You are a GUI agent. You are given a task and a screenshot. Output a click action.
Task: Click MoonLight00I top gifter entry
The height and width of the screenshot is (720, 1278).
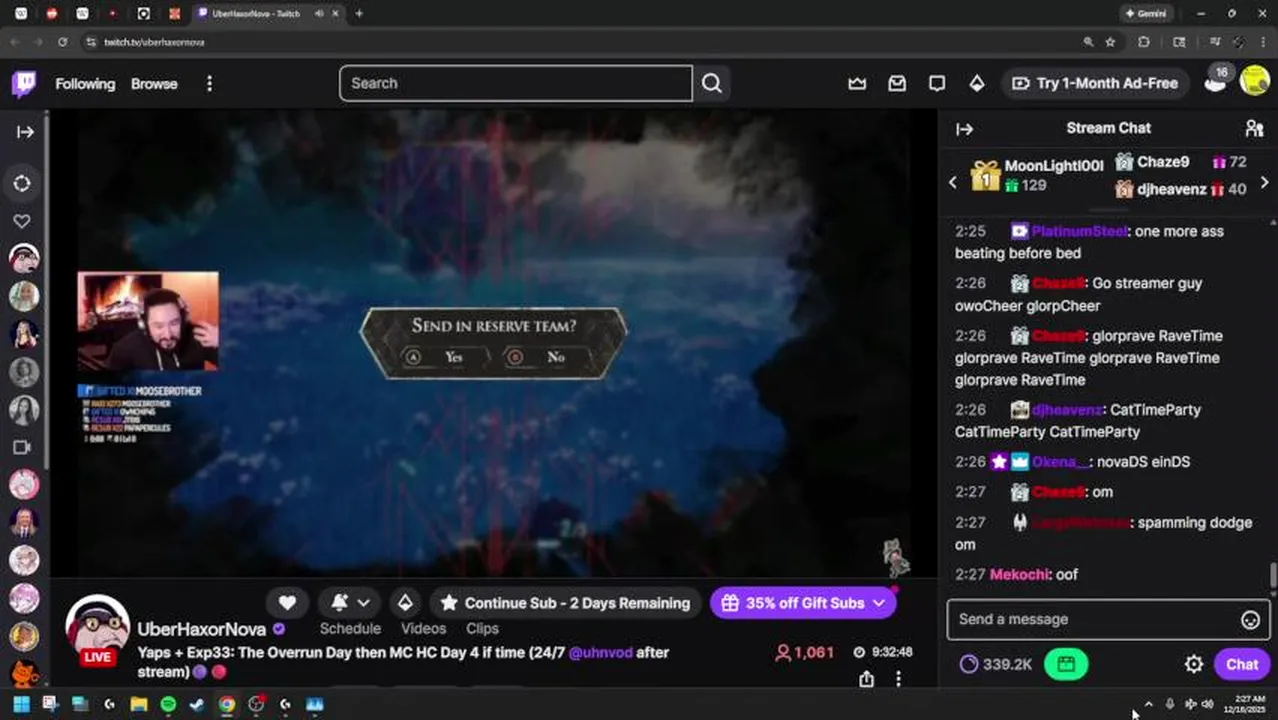click(x=1037, y=175)
